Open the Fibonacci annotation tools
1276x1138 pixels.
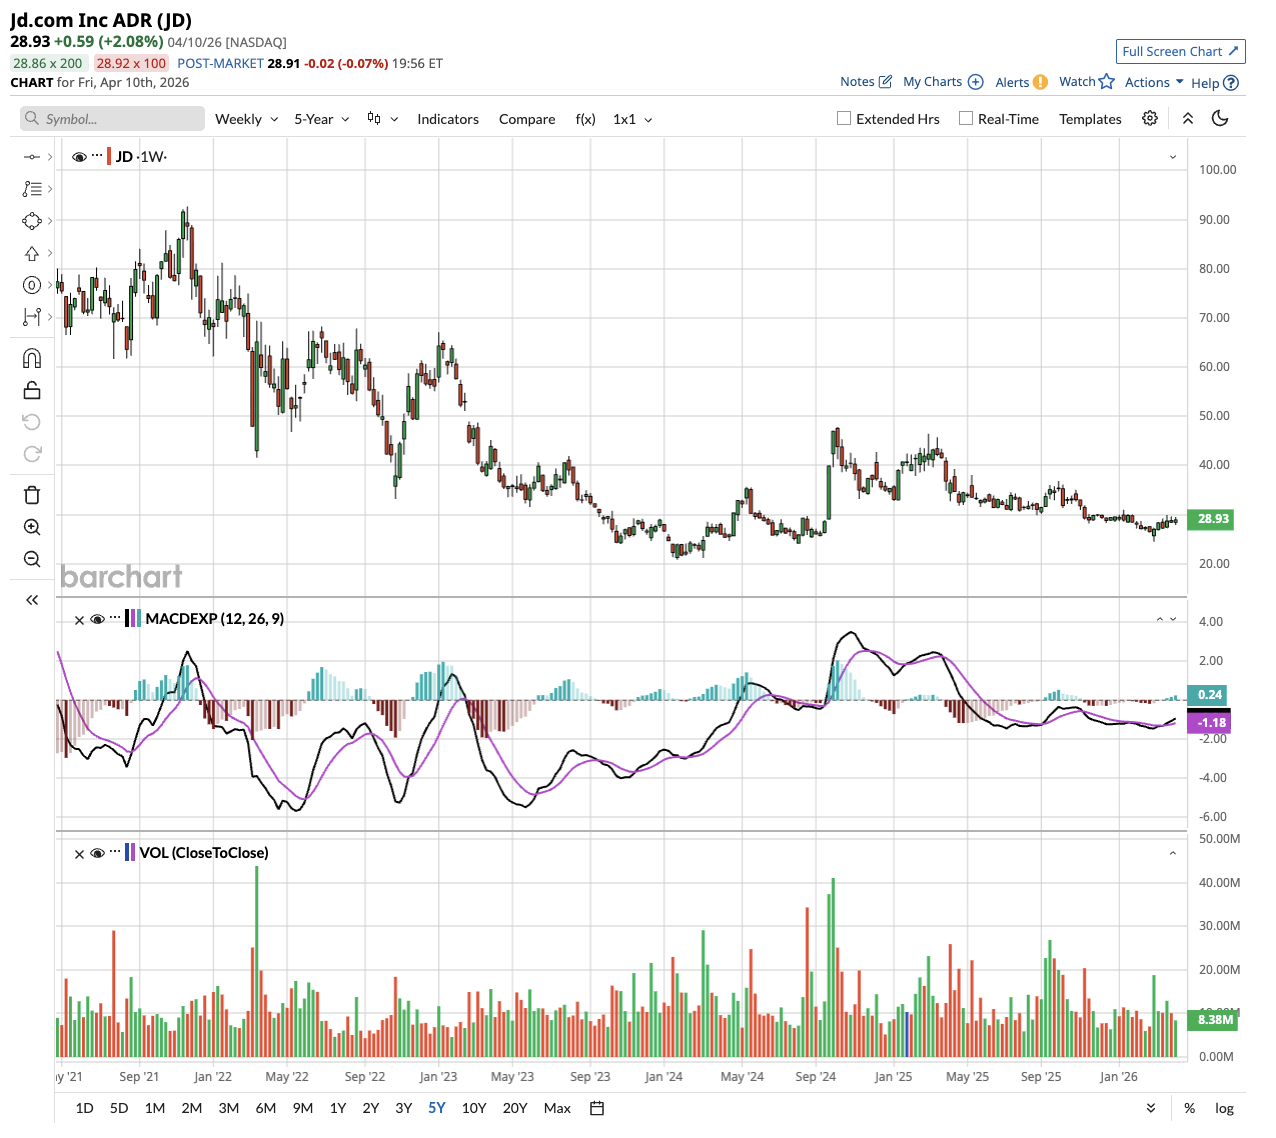[x=32, y=188]
